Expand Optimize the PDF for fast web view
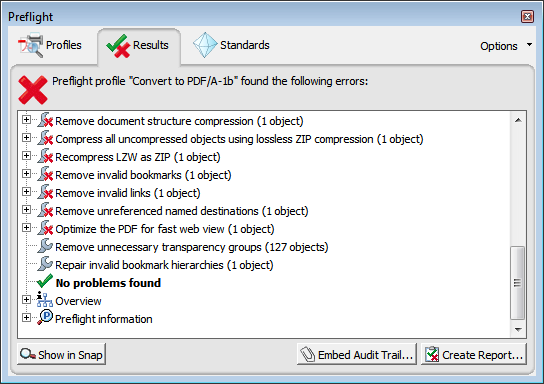 (x=26, y=228)
